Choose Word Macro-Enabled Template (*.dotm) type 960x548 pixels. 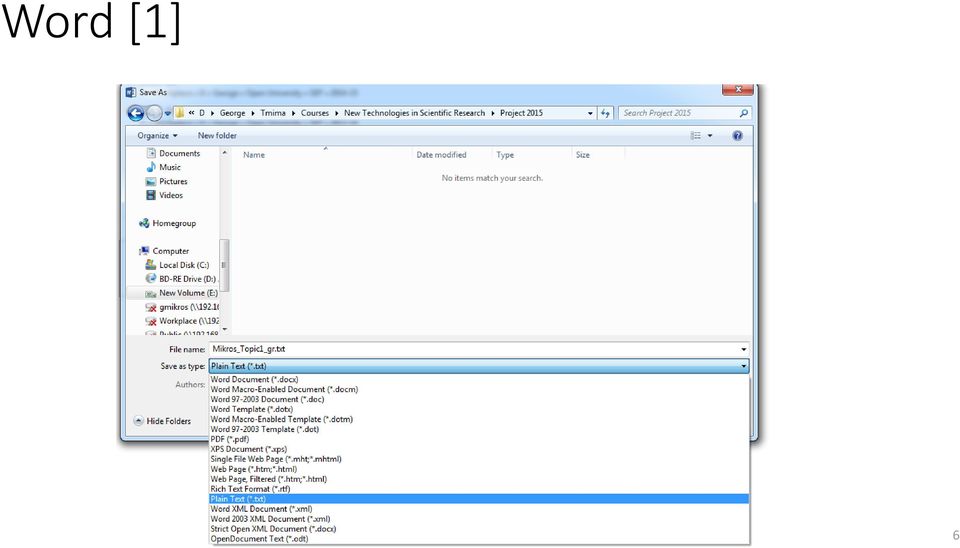tap(479, 419)
